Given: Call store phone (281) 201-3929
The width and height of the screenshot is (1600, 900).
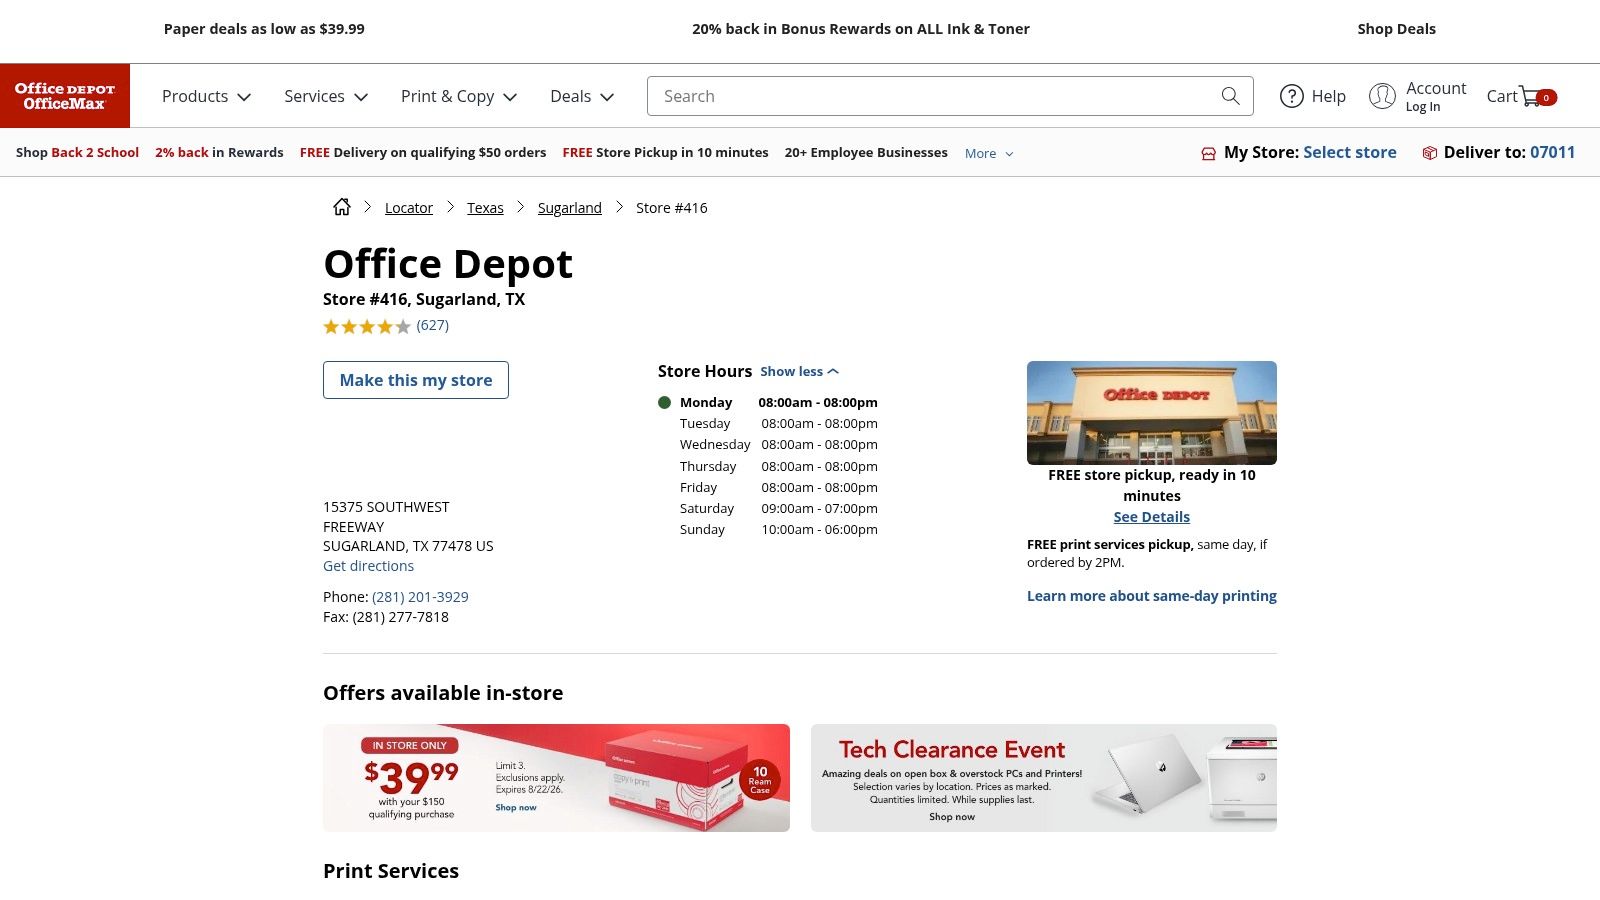Looking at the screenshot, I should 420,597.
